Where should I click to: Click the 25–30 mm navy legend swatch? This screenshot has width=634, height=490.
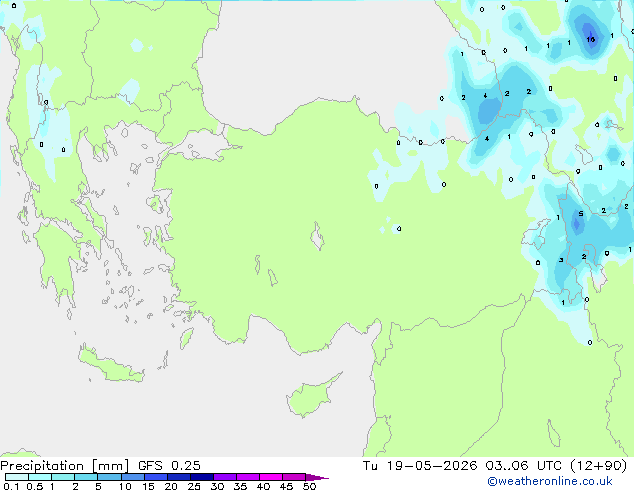tap(202, 477)
